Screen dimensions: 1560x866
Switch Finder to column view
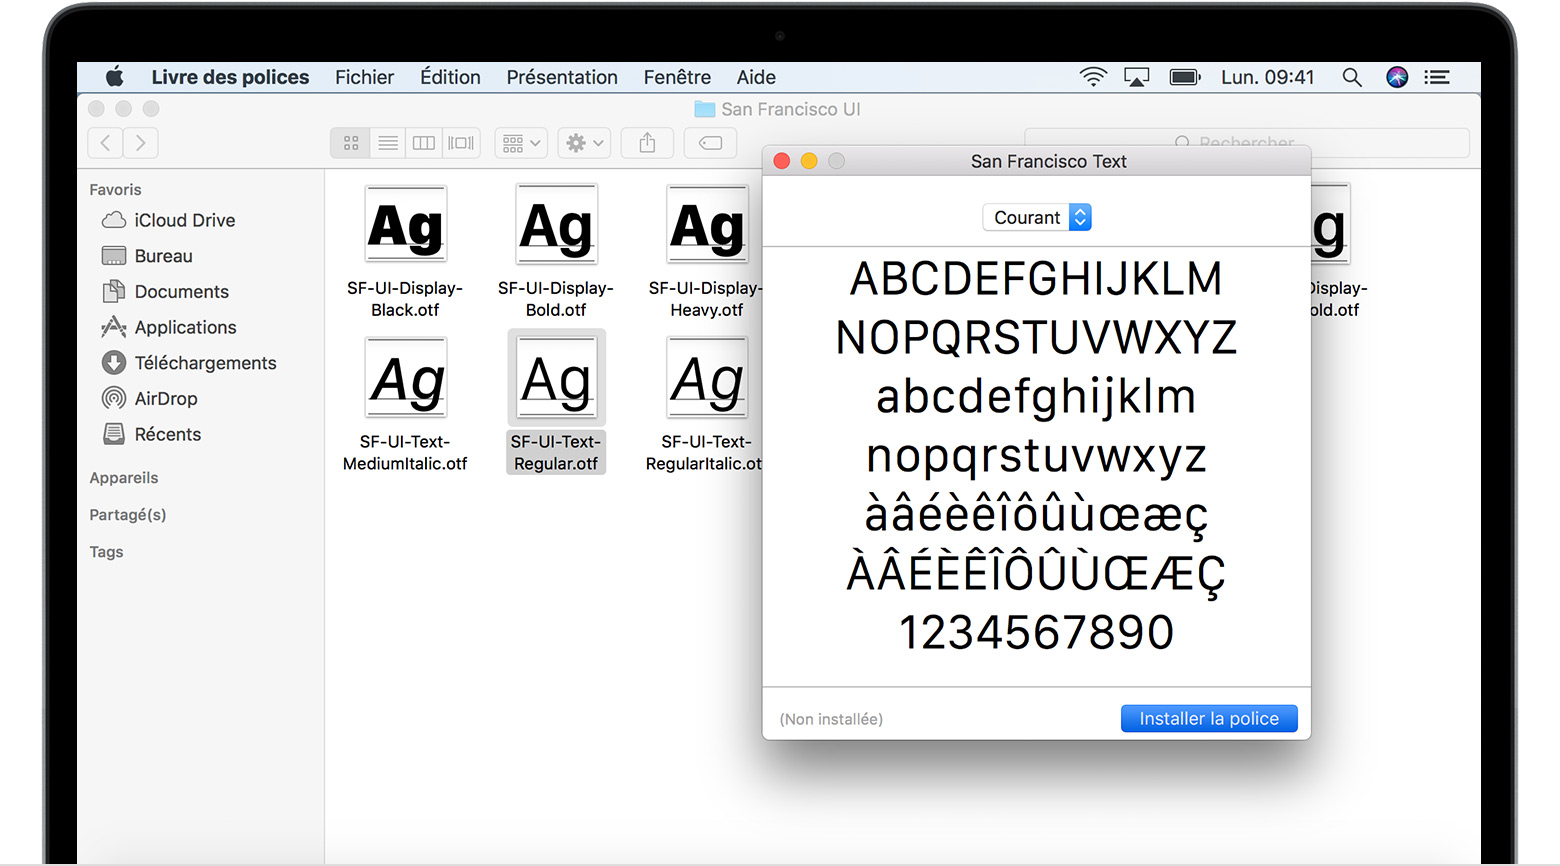coord(424,143)
